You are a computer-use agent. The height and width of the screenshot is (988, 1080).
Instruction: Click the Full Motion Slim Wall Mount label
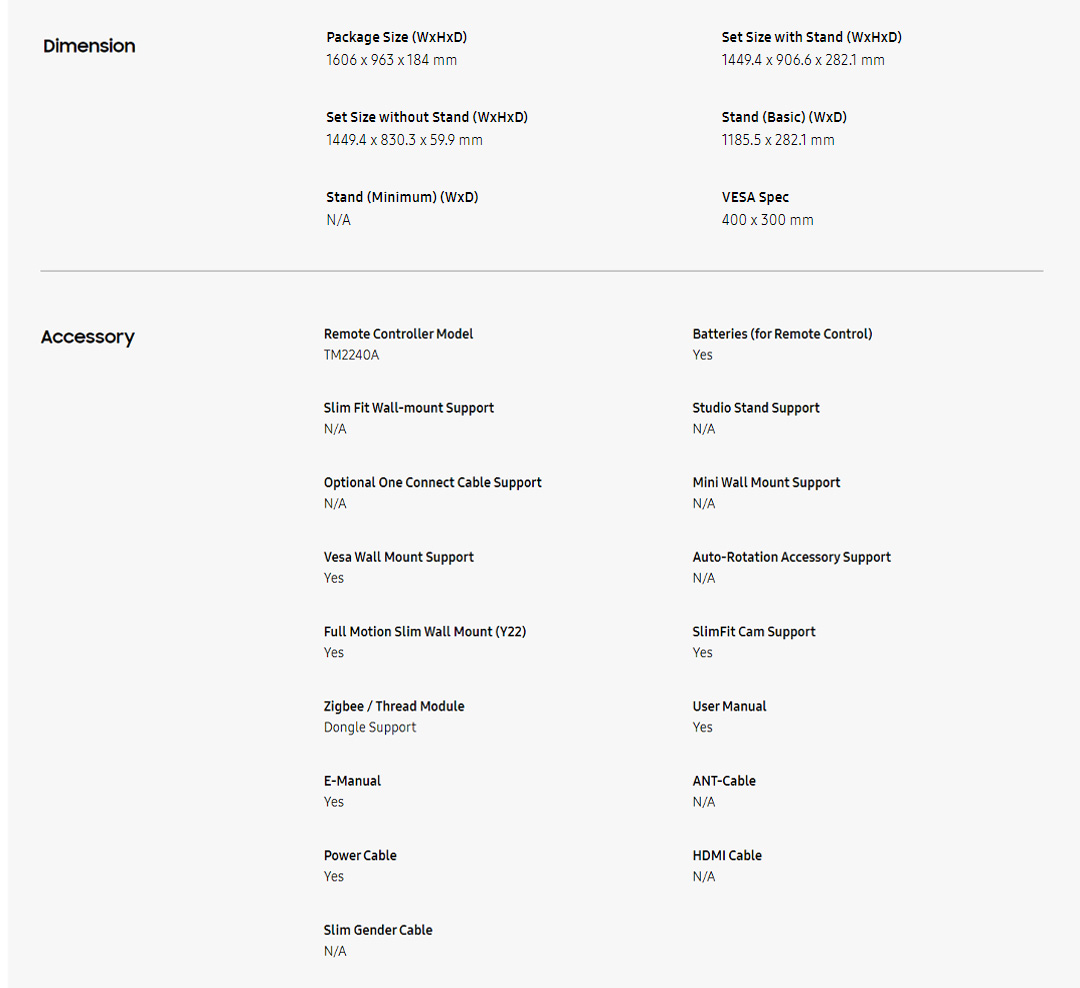(424, 631)
